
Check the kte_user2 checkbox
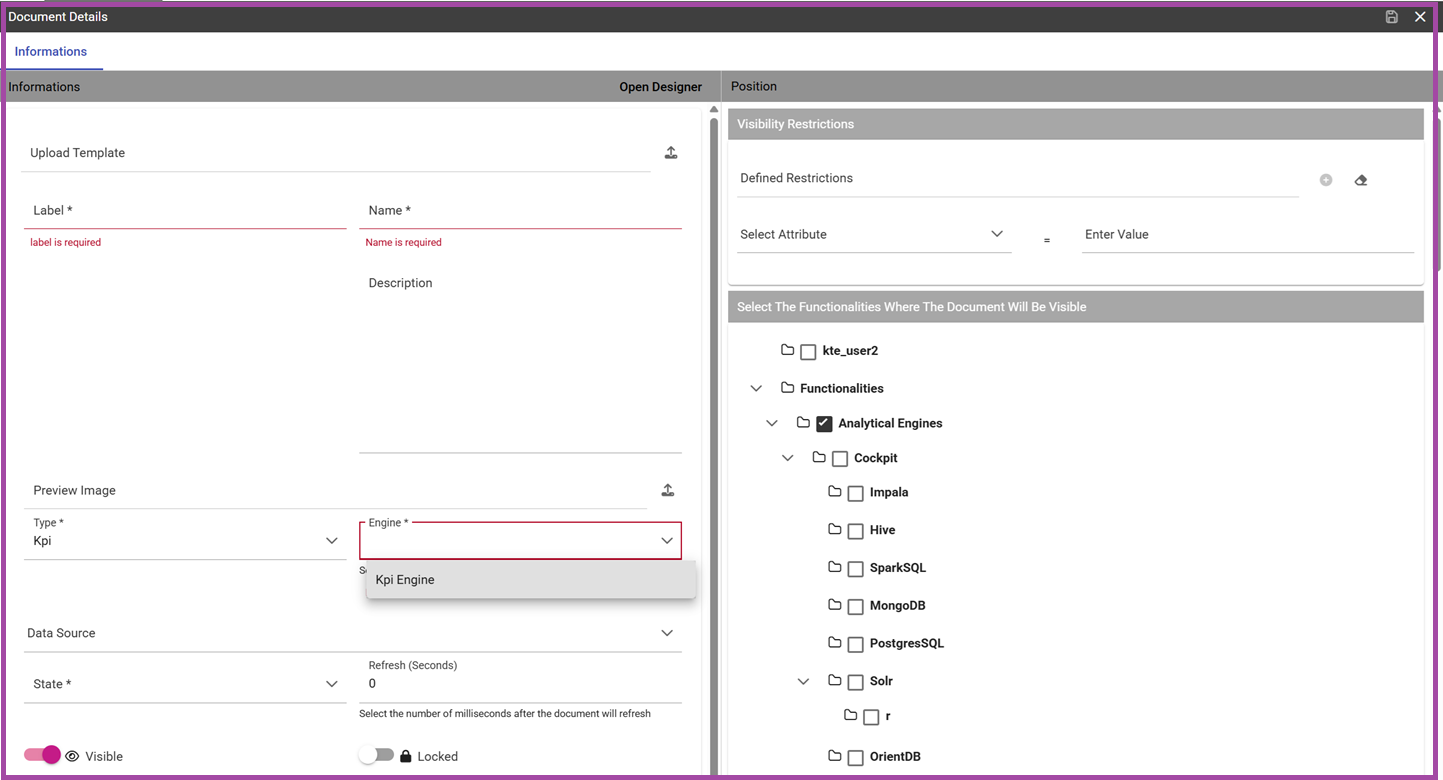pyautogui.click(x=808, y=352)
